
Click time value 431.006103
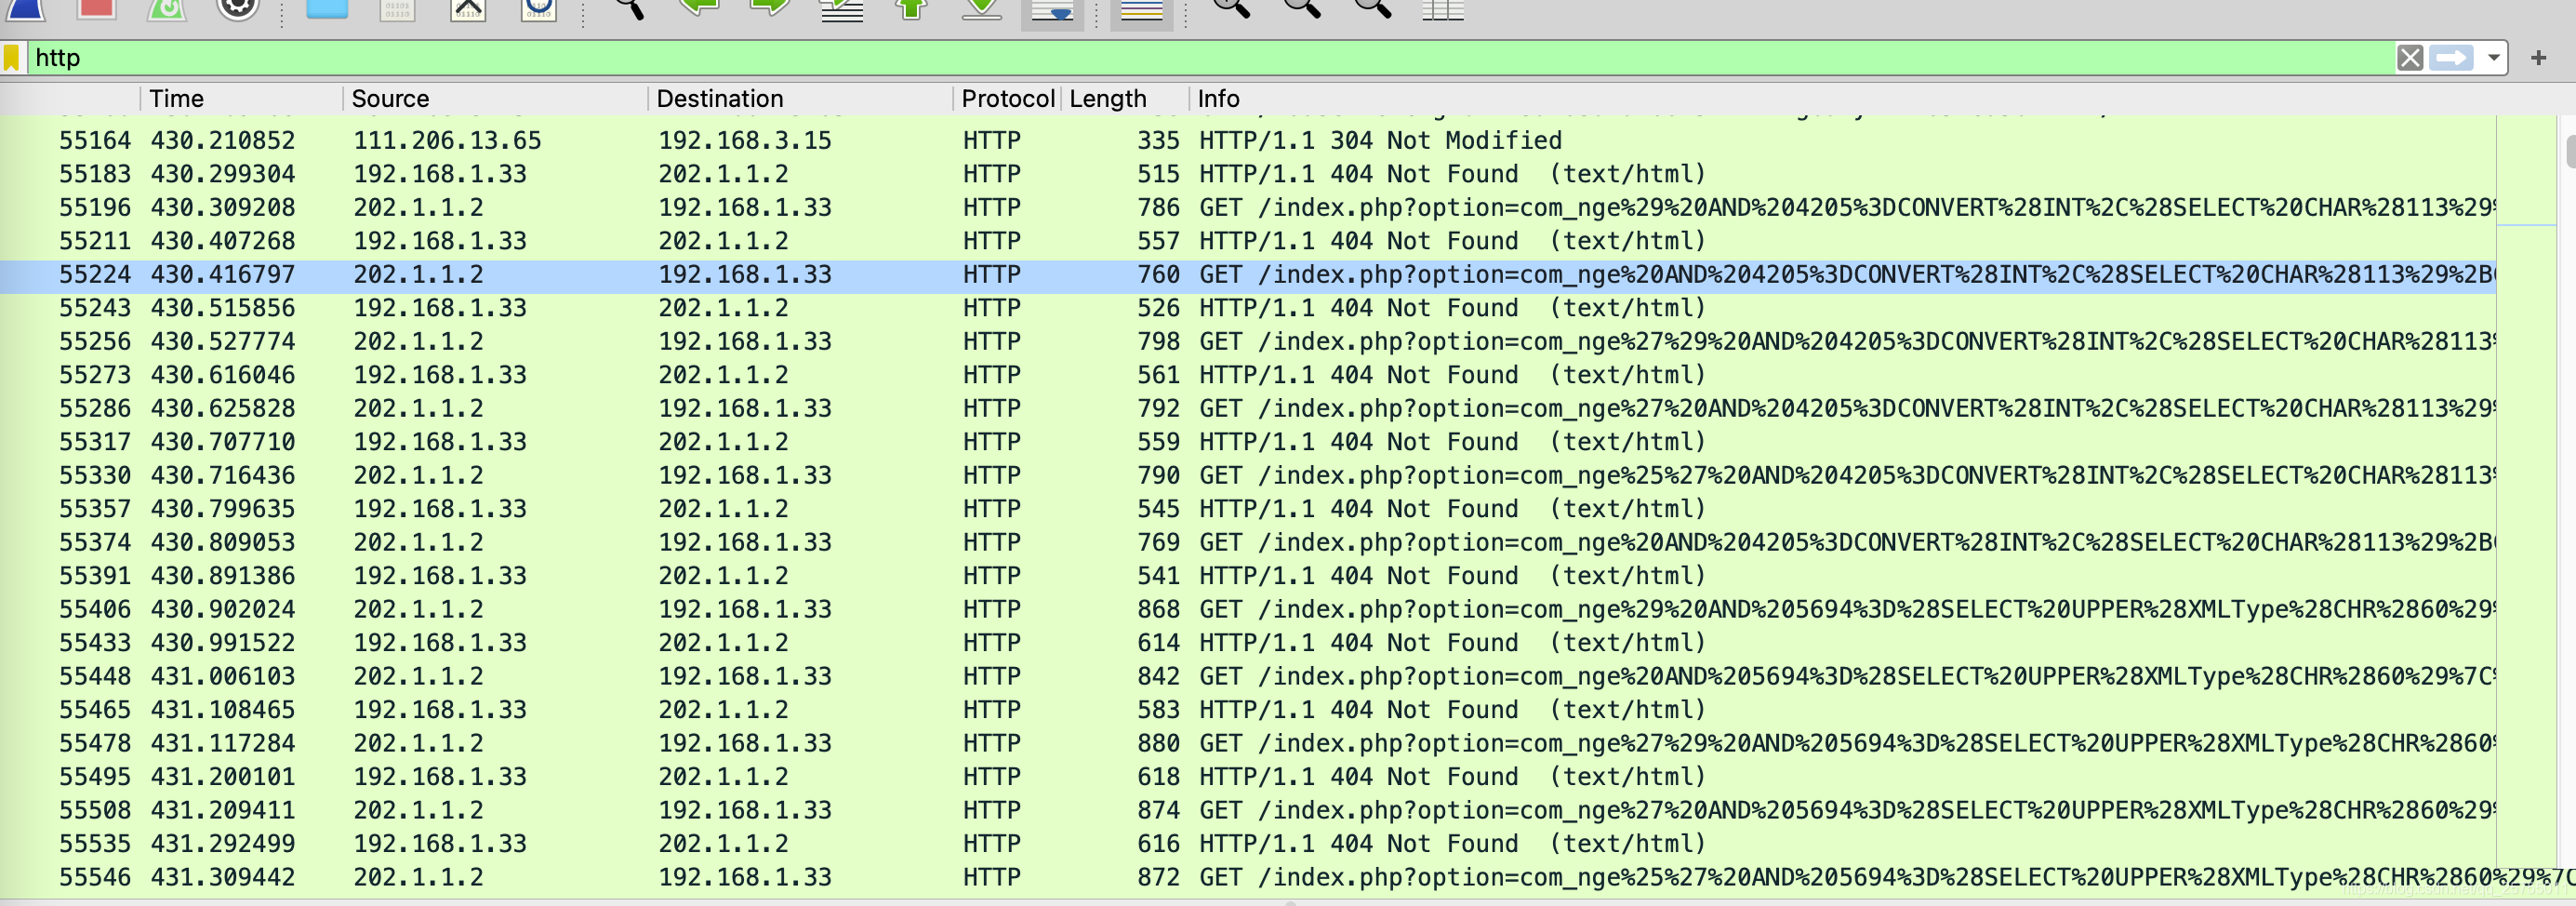click(223, 676)
